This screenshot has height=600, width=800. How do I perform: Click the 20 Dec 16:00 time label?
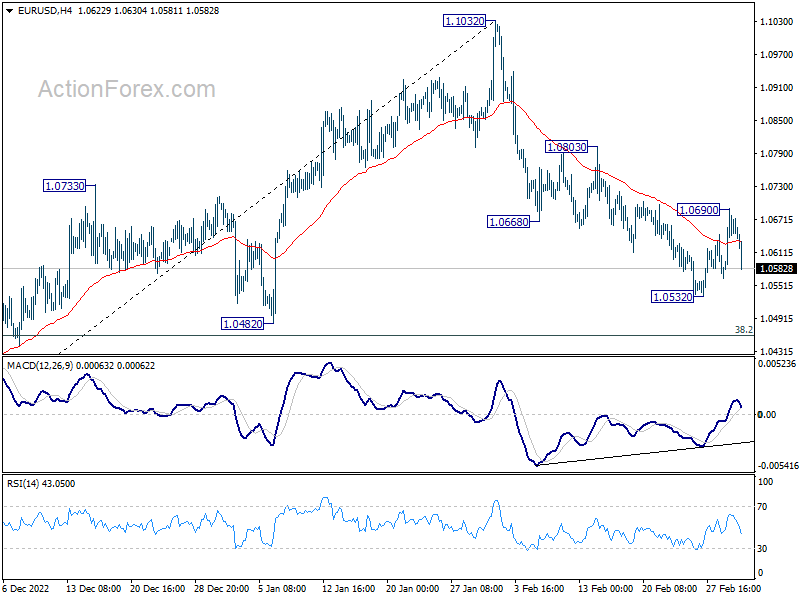pos(158,589)
